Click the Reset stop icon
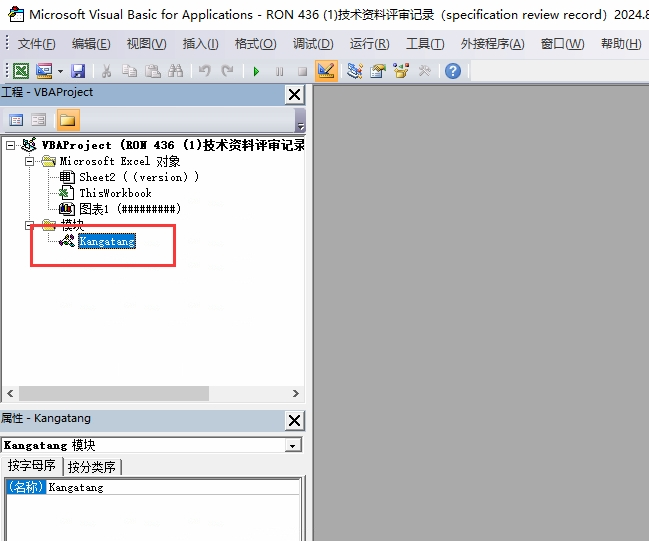Viewport: 649px width, 541px height. 303,72
